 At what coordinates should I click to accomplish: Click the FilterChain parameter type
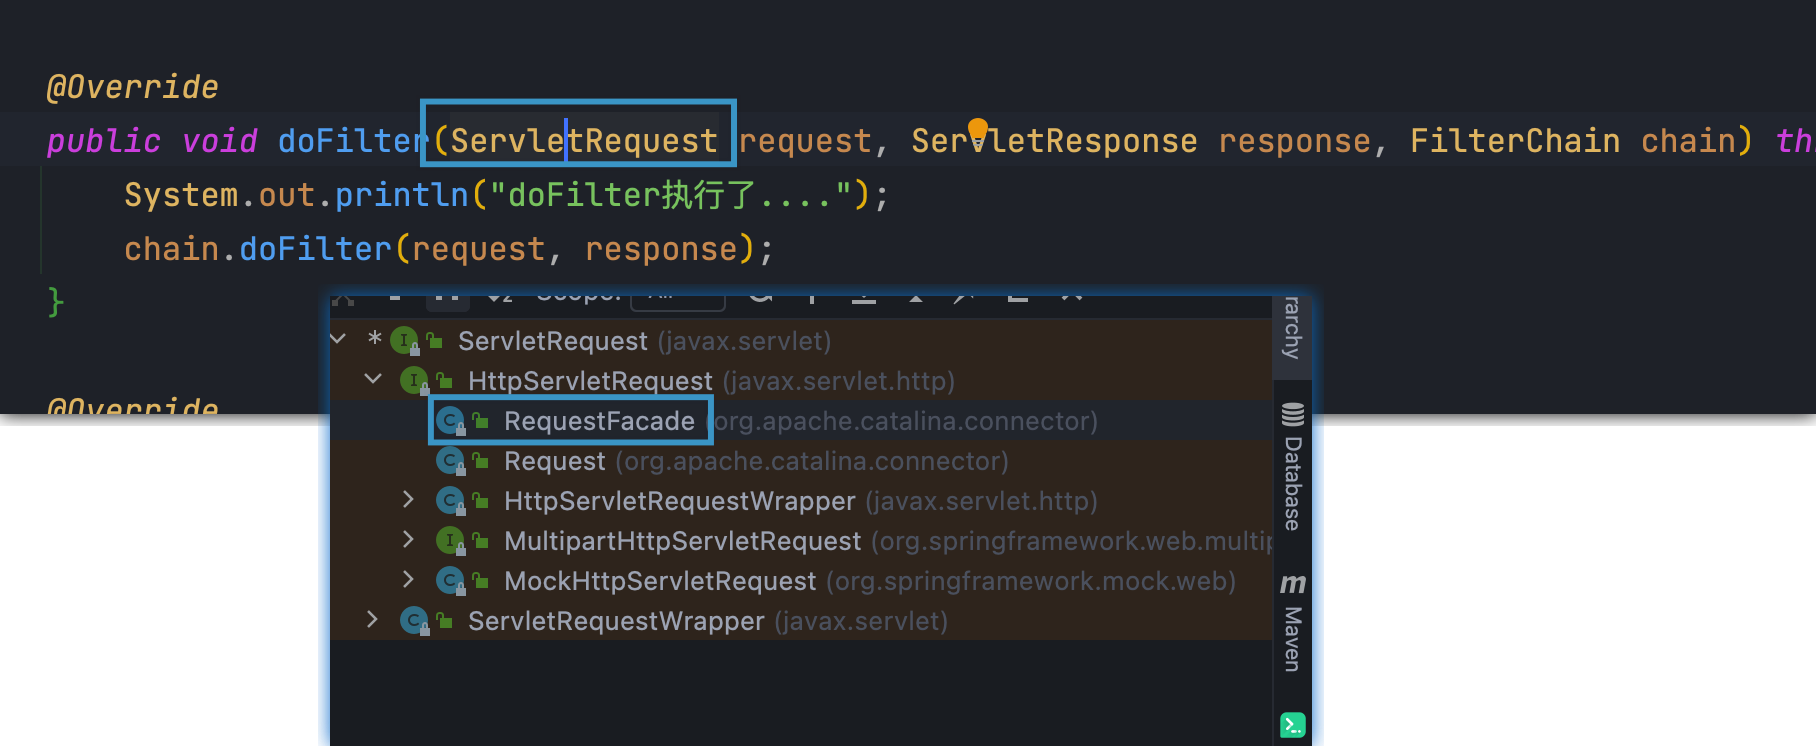pos(1515,141)
